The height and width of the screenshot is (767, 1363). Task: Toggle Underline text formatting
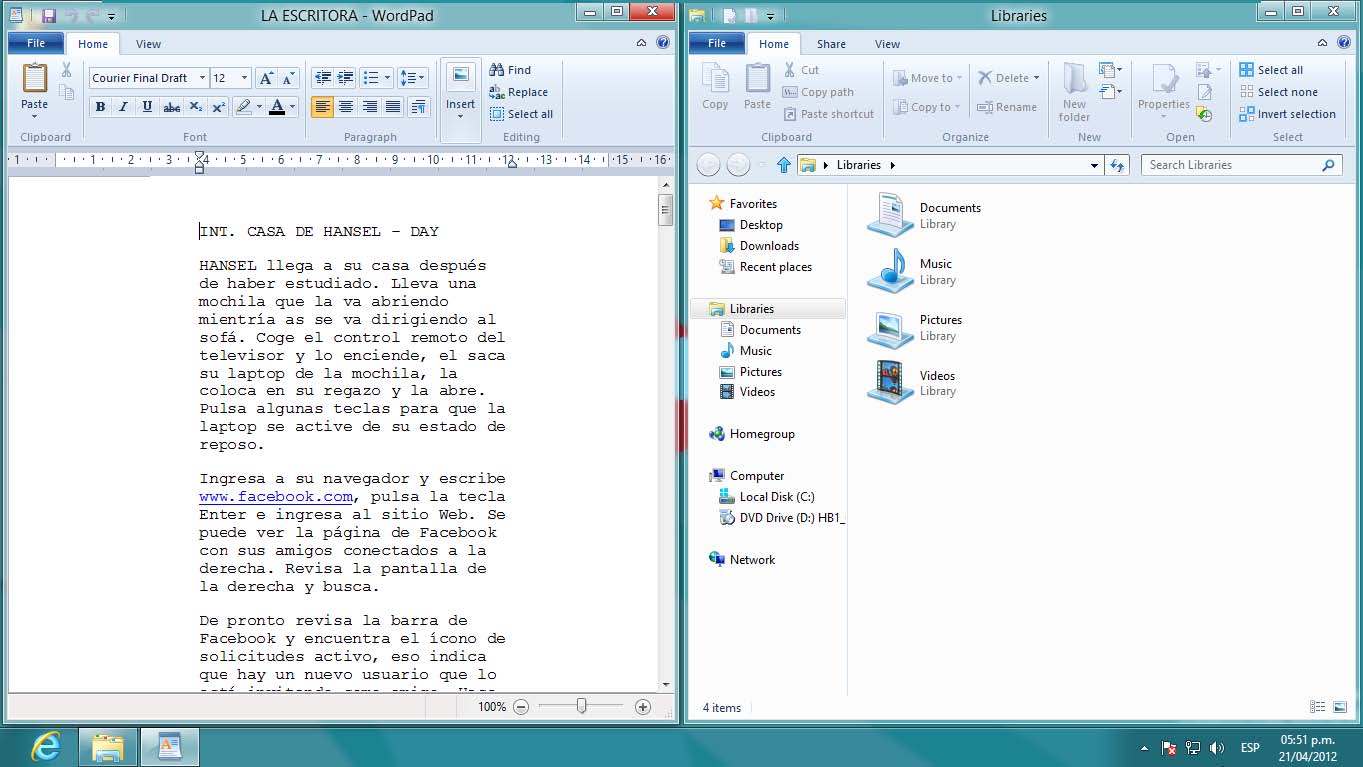point(147,107)
